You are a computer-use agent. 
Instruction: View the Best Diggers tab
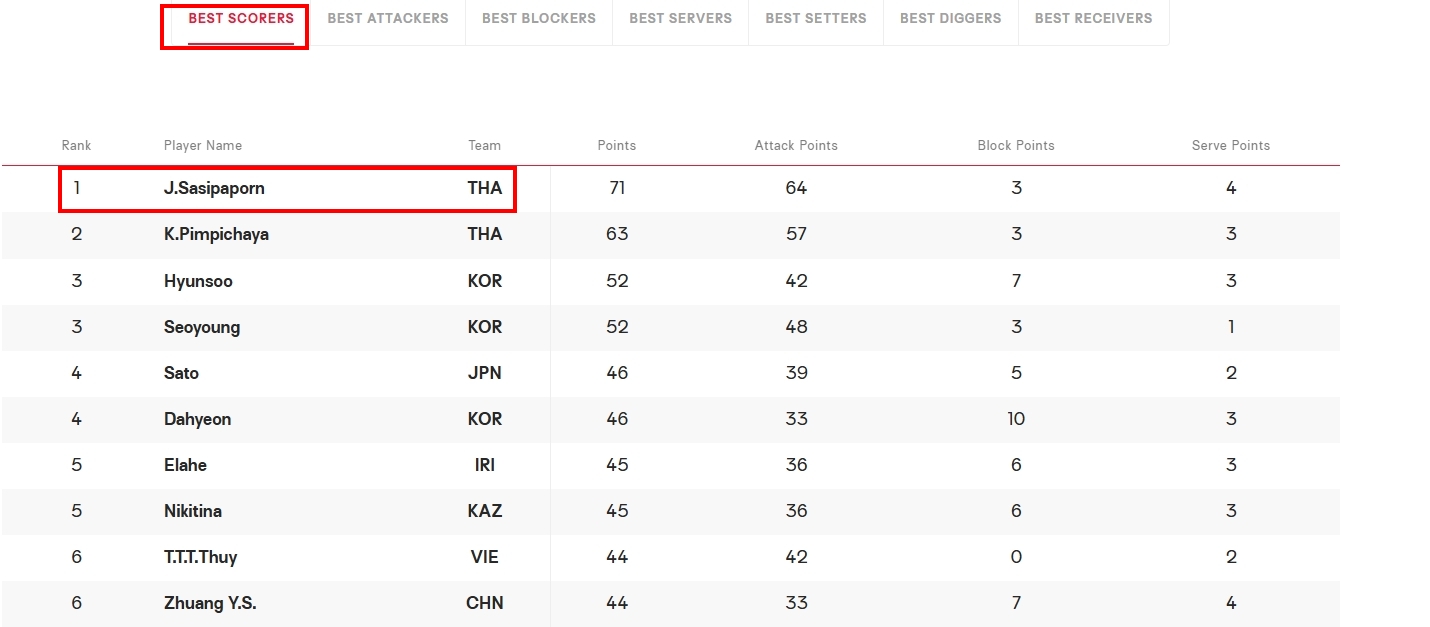[x=951, y=19]
